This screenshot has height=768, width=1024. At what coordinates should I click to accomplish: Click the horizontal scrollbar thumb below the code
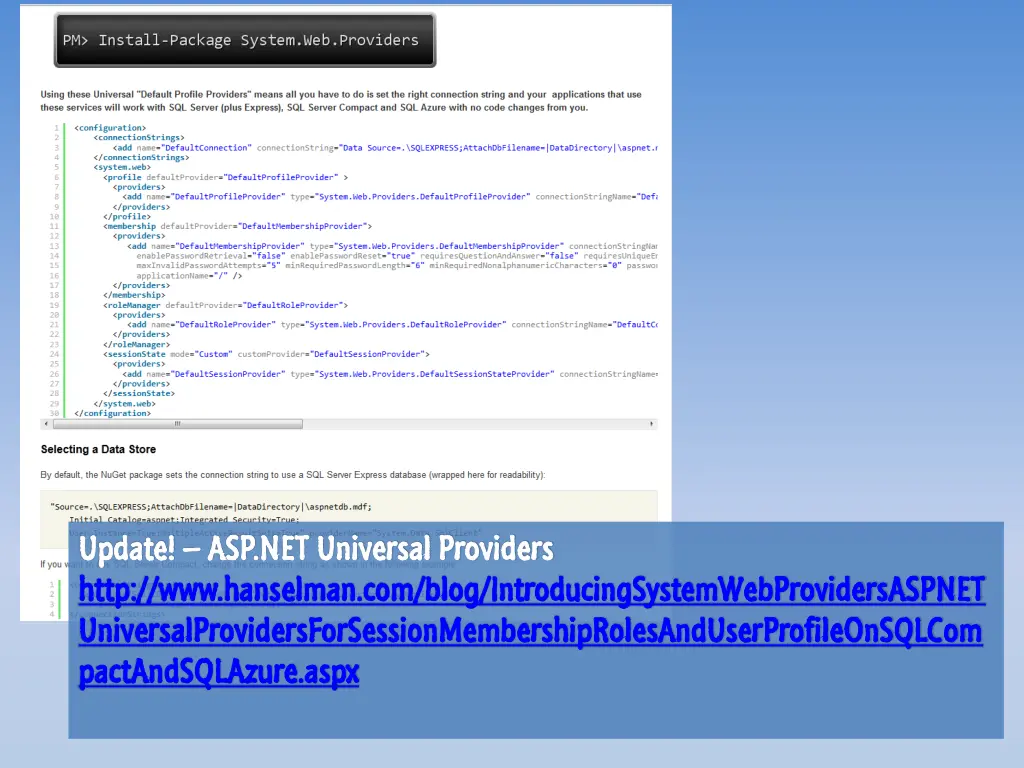tap(175, 424)
